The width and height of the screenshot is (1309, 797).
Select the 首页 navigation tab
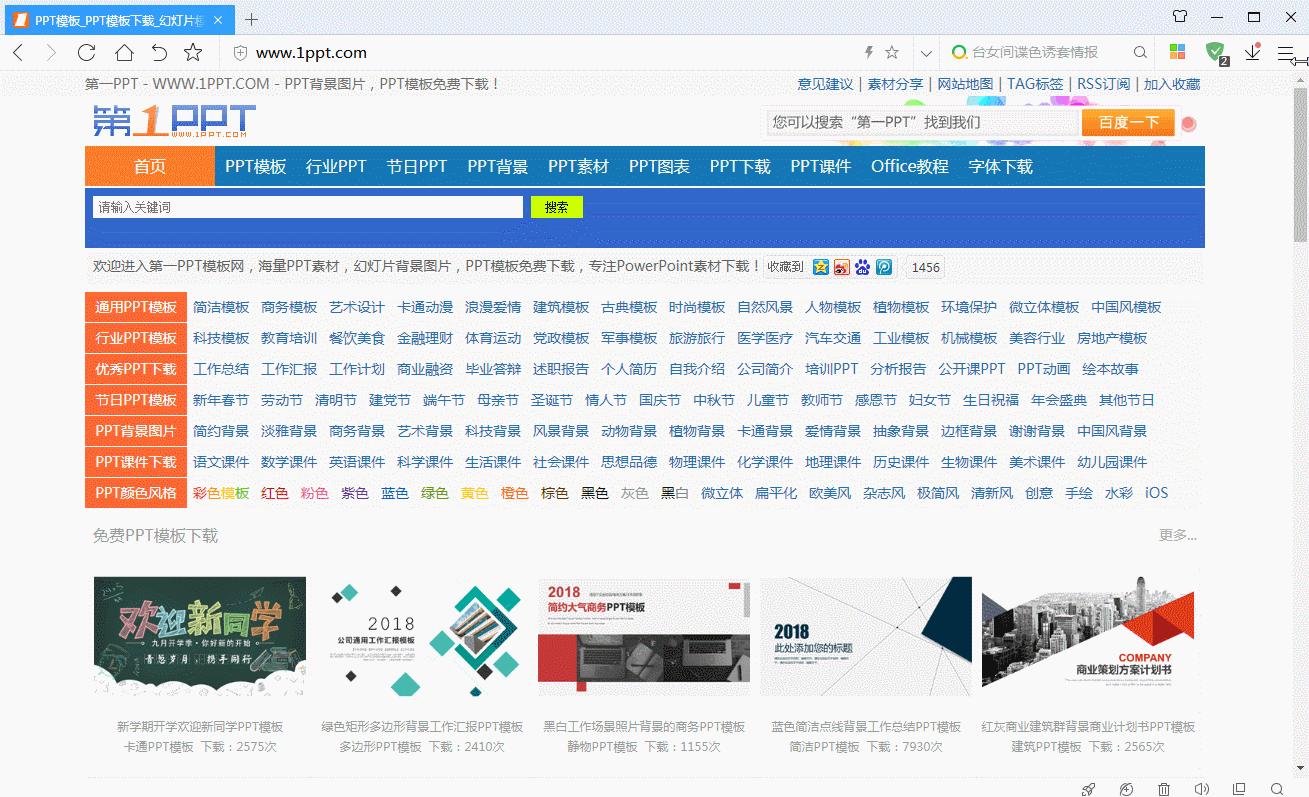[150, 166]
